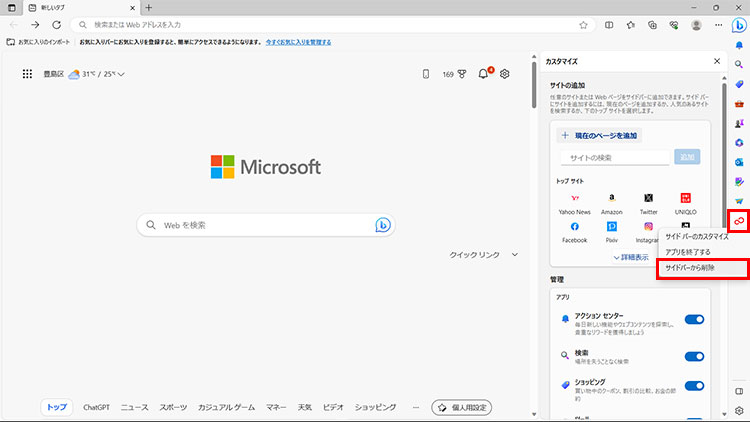Click the app launcher grid icon
The height and width of the screenshot is (422, 750).
click(x=27, y=74)
